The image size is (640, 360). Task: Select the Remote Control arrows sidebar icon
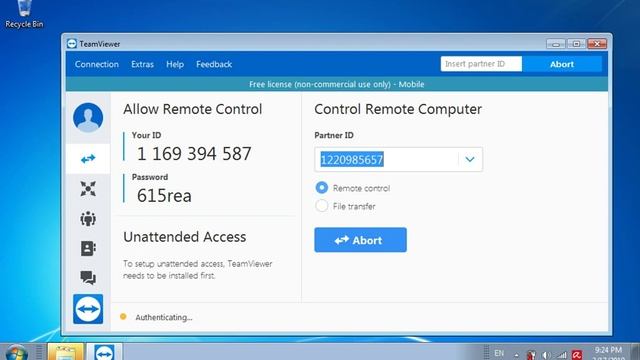[x=88, y=158]
